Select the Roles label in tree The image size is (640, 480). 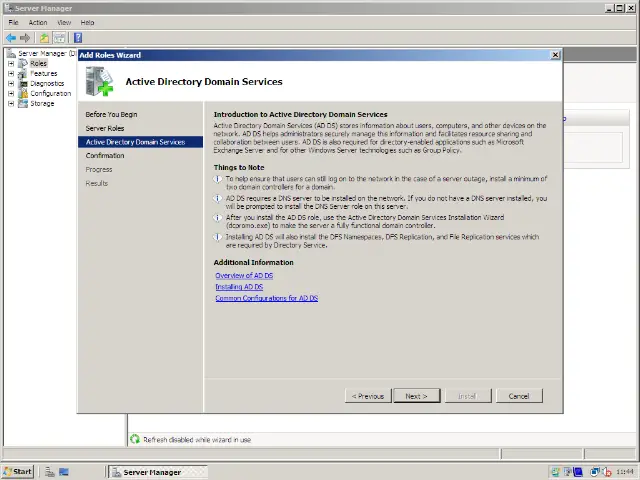(x=38, y=63)
